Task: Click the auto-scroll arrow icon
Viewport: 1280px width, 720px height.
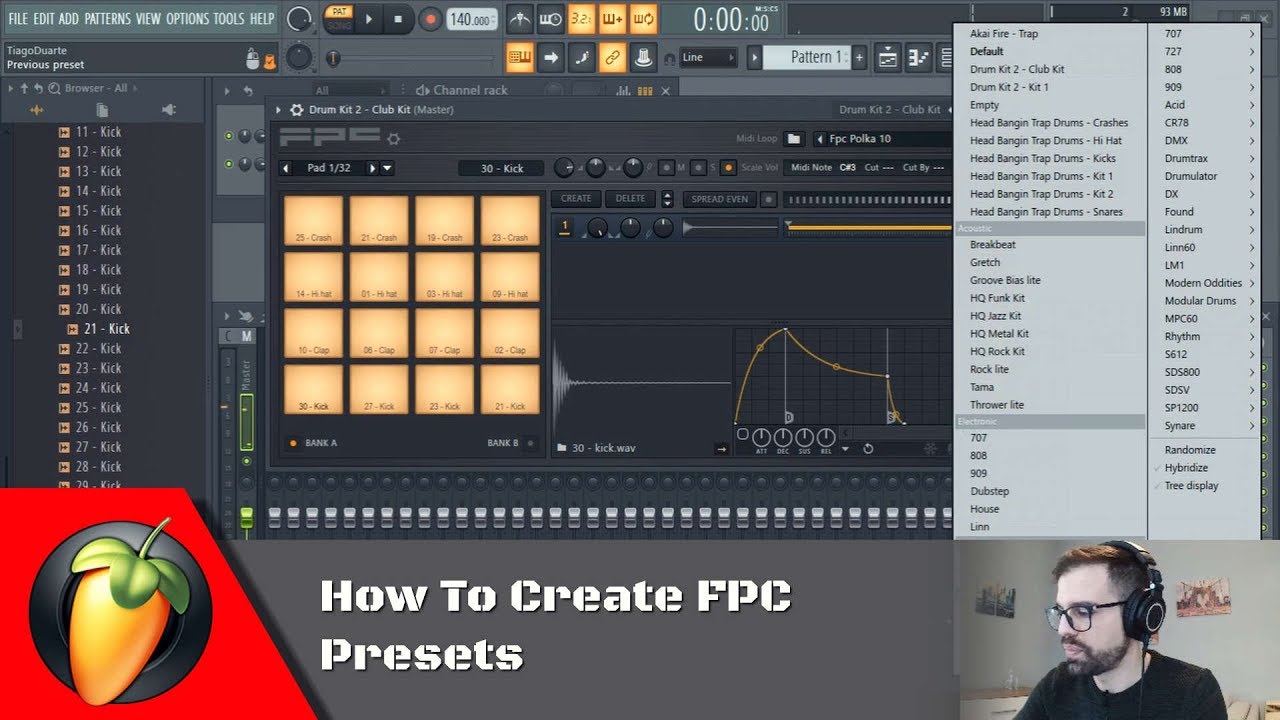Action: (551, 57)
